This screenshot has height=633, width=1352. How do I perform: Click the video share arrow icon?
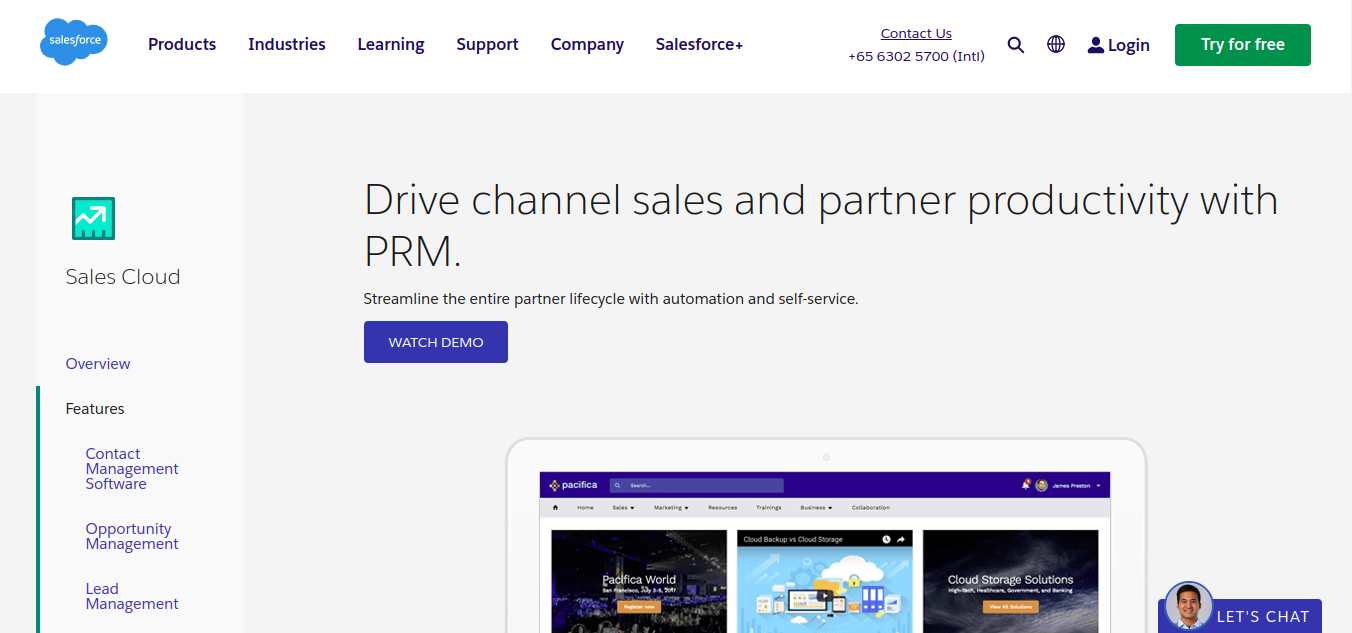coord(900,539)
